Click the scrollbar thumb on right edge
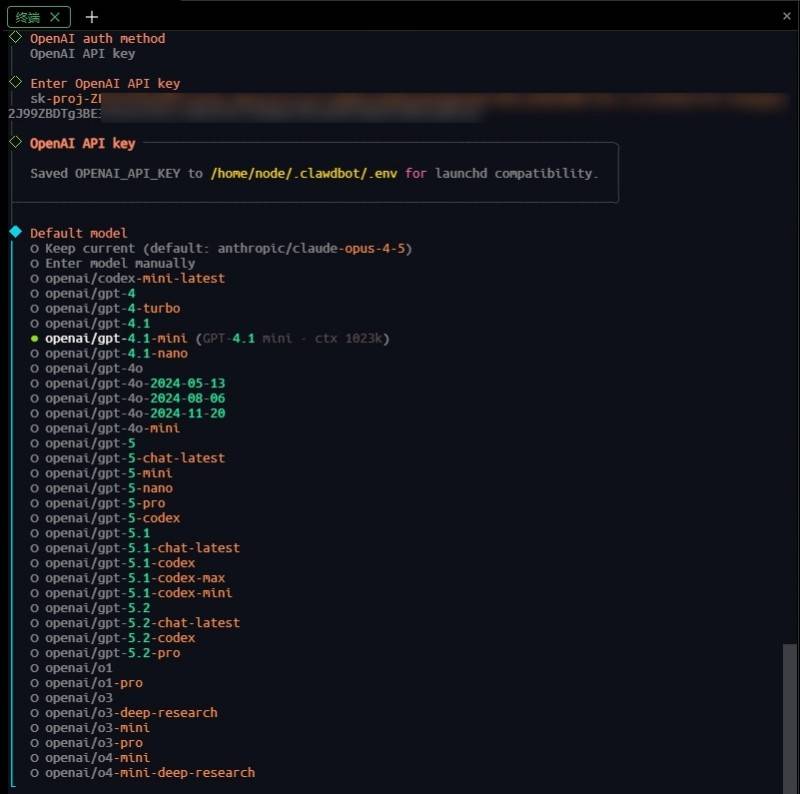The height and width of the screenshot is (794, 800). [790, 718]
